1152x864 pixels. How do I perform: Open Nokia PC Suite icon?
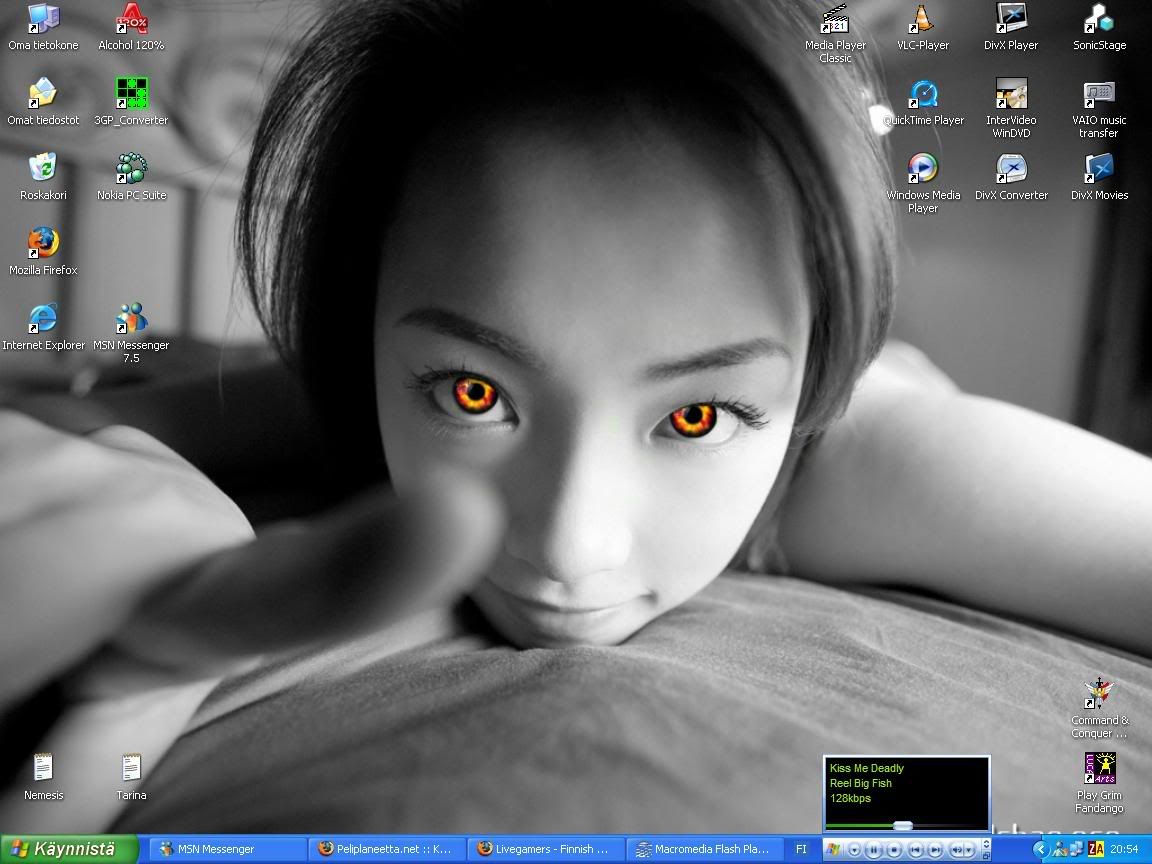131,169
